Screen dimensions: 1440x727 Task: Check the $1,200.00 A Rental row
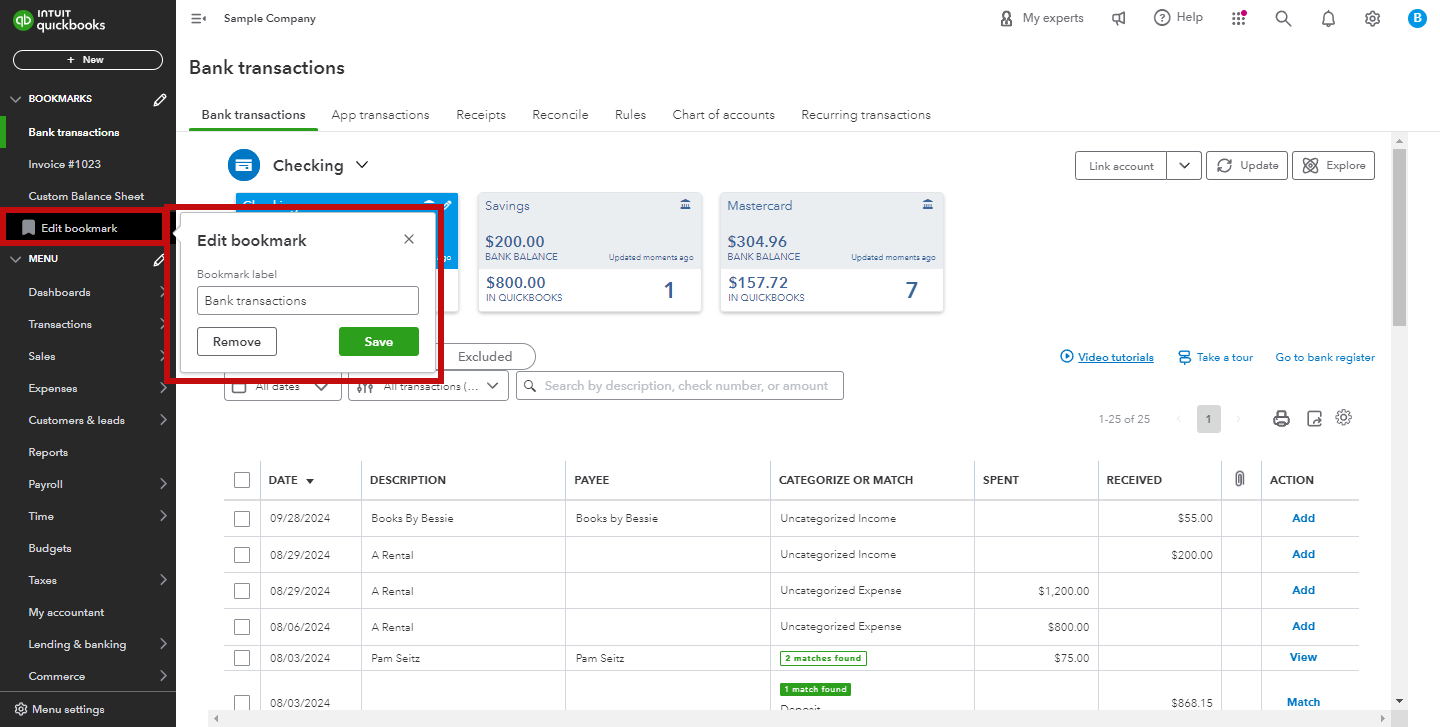(242, 590)
